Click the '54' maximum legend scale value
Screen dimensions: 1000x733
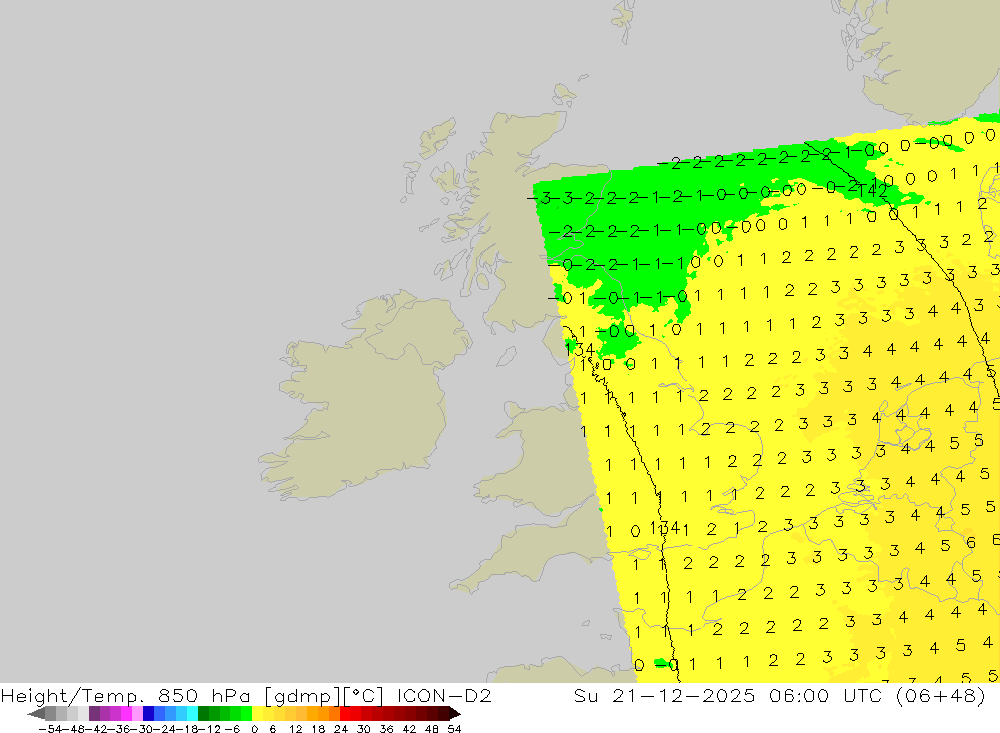tap(454, 729)
